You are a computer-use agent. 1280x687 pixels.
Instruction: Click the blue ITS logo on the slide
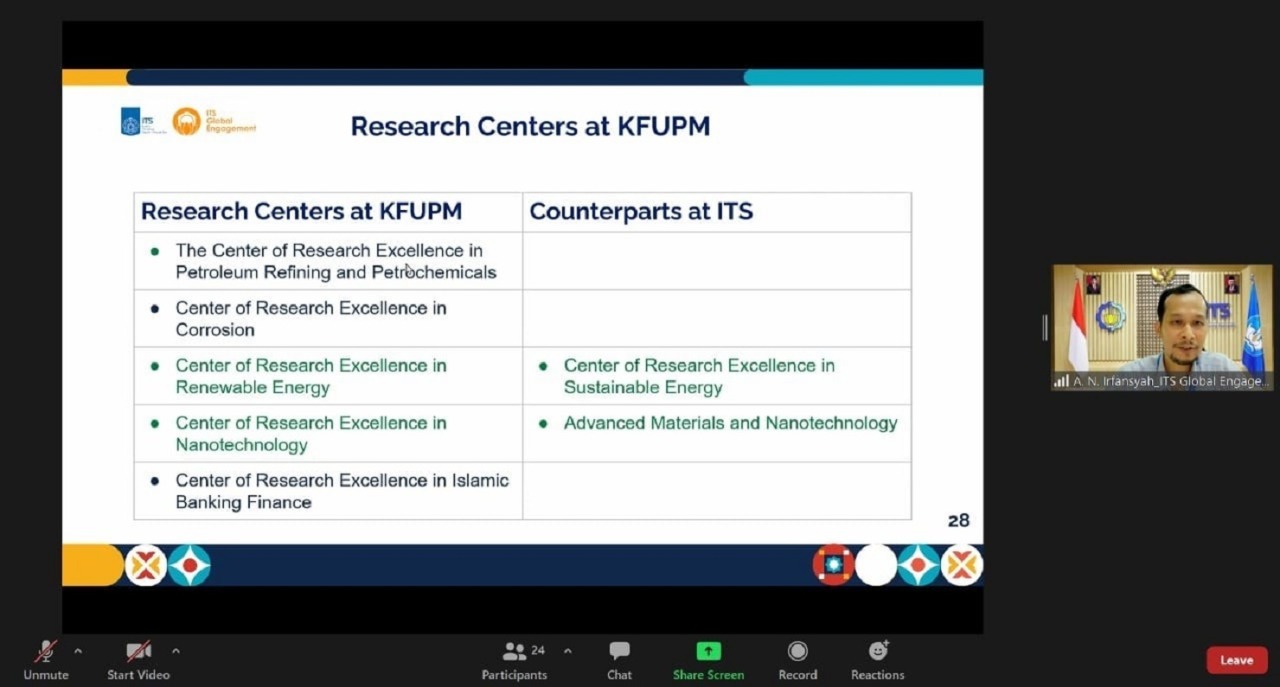pos(131,122)
